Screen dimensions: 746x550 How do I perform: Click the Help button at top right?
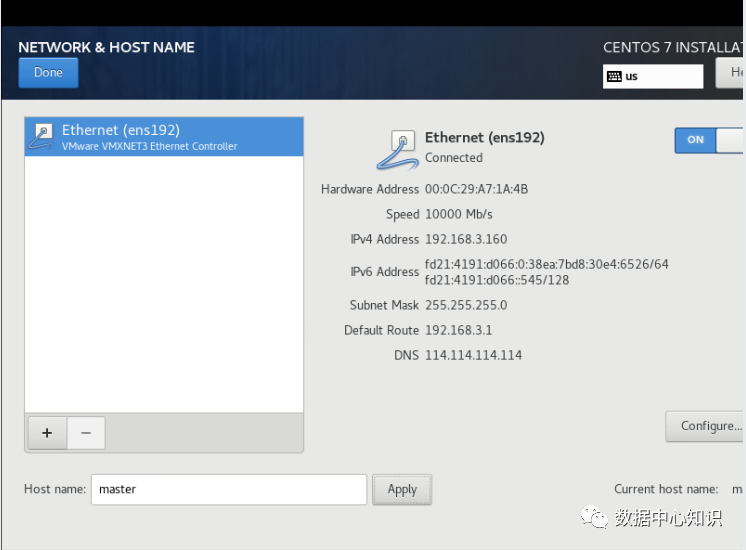(730, 72)
